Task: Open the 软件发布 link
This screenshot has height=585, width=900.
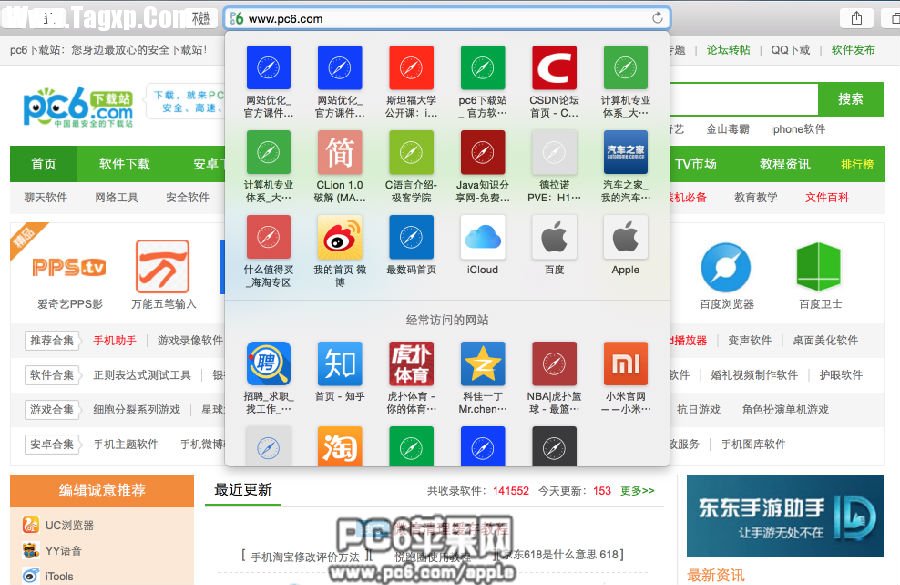Action: (854, 51)
